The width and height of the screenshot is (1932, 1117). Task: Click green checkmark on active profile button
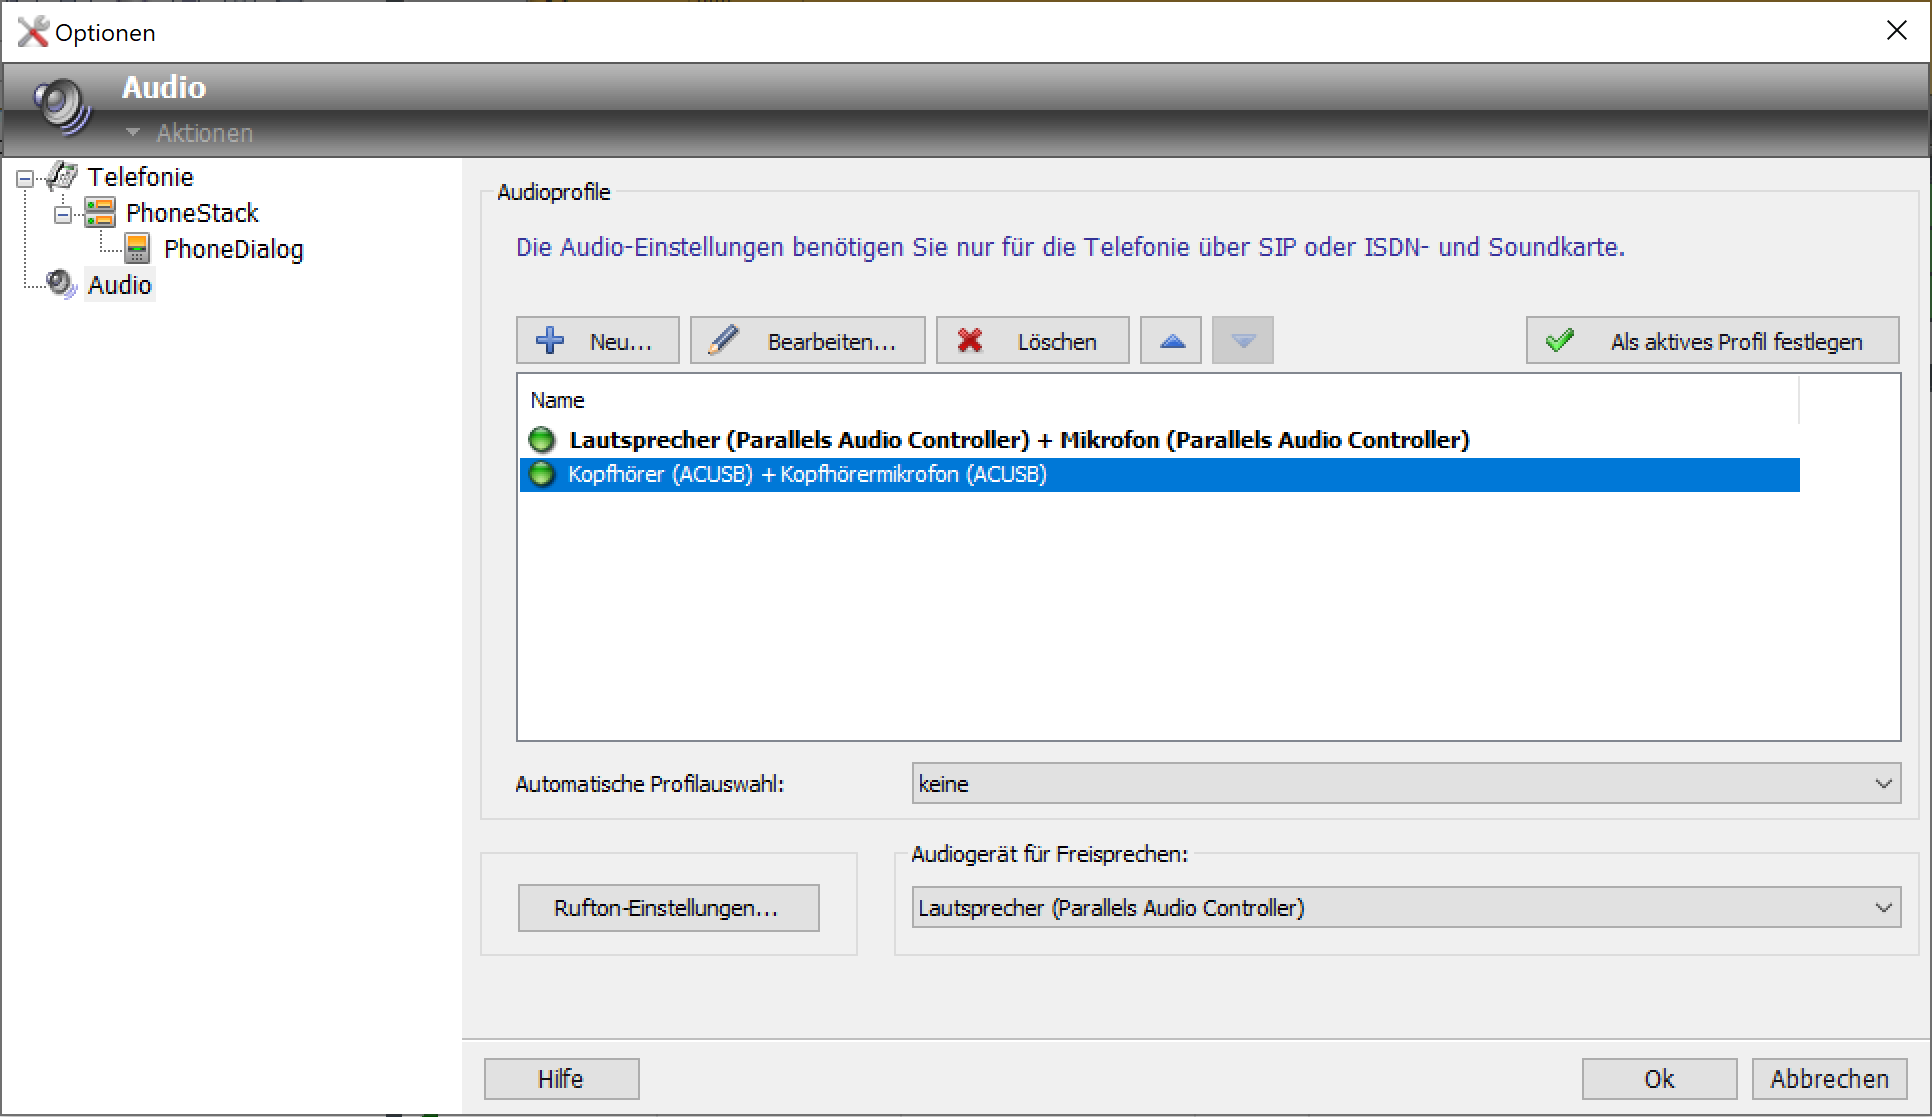(x=1559, y=341)
